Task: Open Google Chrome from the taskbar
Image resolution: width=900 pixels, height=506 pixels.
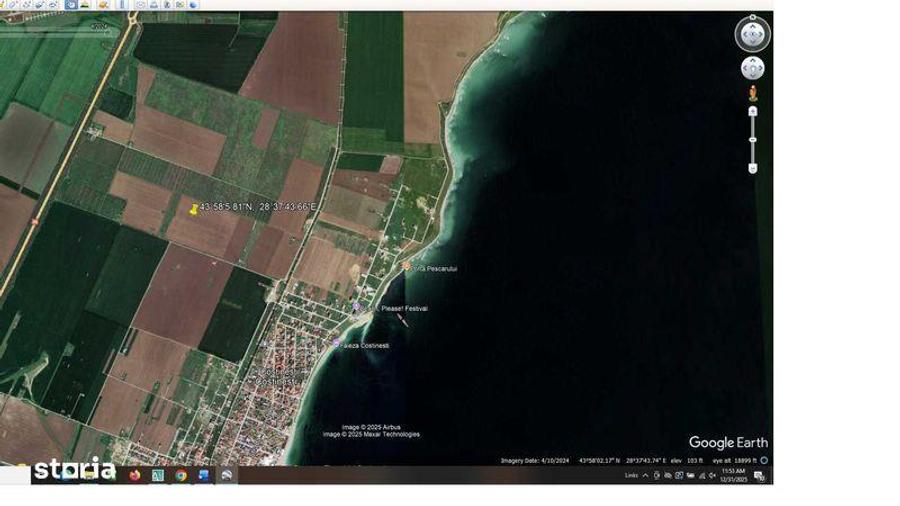Action: click(x=181, y=475)
